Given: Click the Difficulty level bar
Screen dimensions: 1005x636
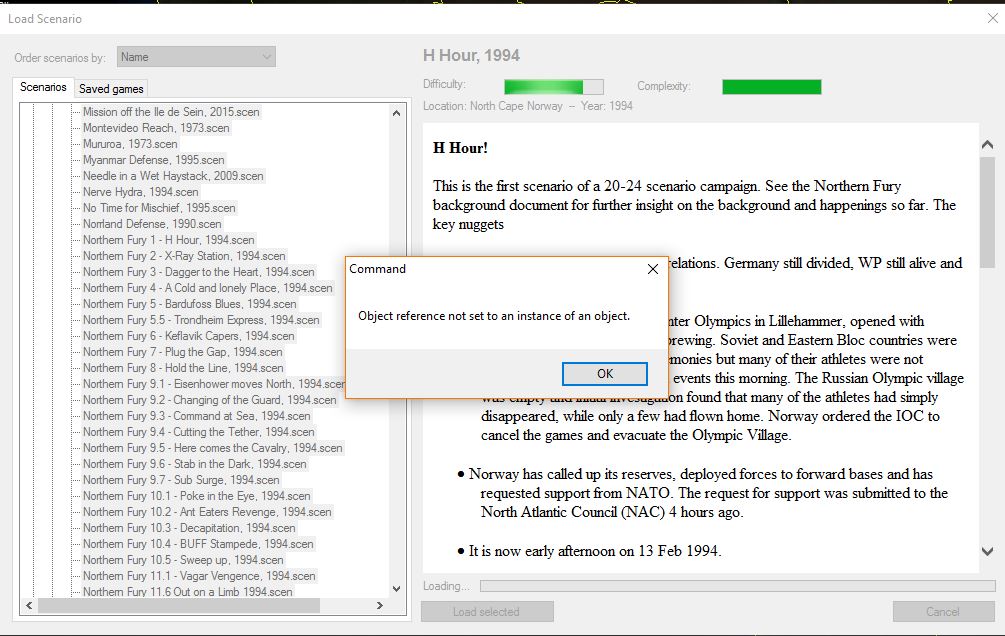Looking at the screenshot, I should [x=554, y=87].
